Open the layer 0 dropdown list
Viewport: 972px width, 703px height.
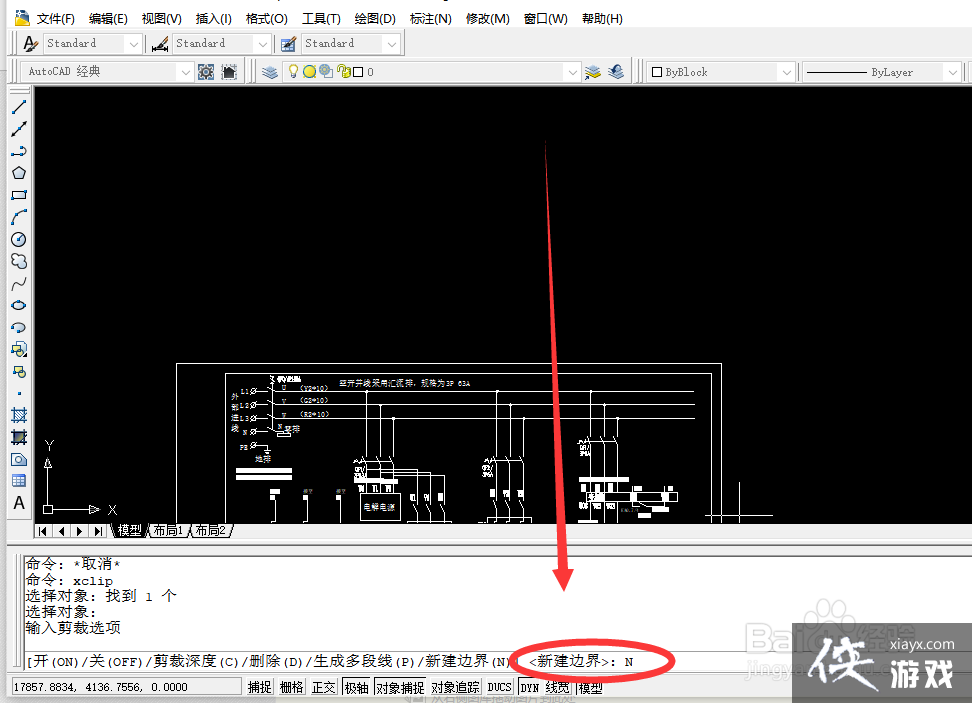(x=572, y=71)
